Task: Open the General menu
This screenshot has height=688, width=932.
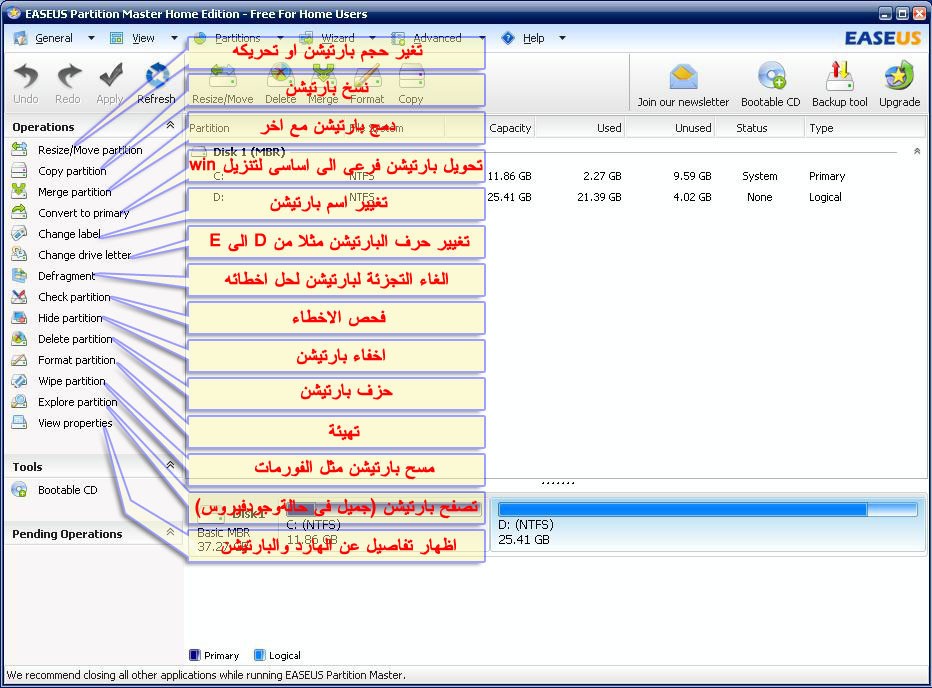Action: 53,38
